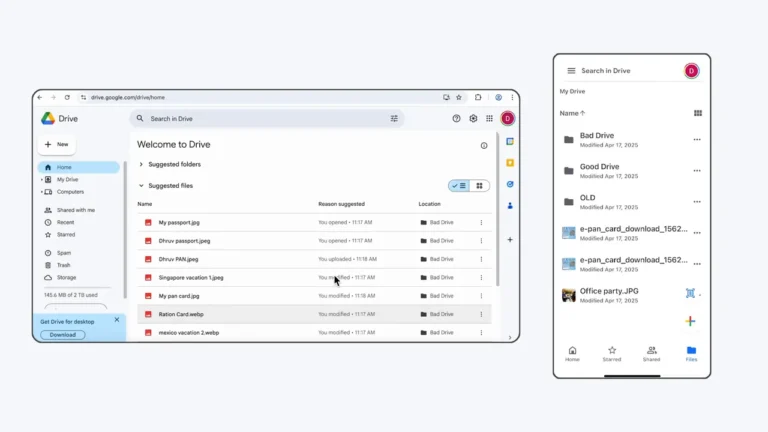The image size is (768, 432).
Task: Toggle grid view in mobile Drive
Action: click(x=697, y=113)
